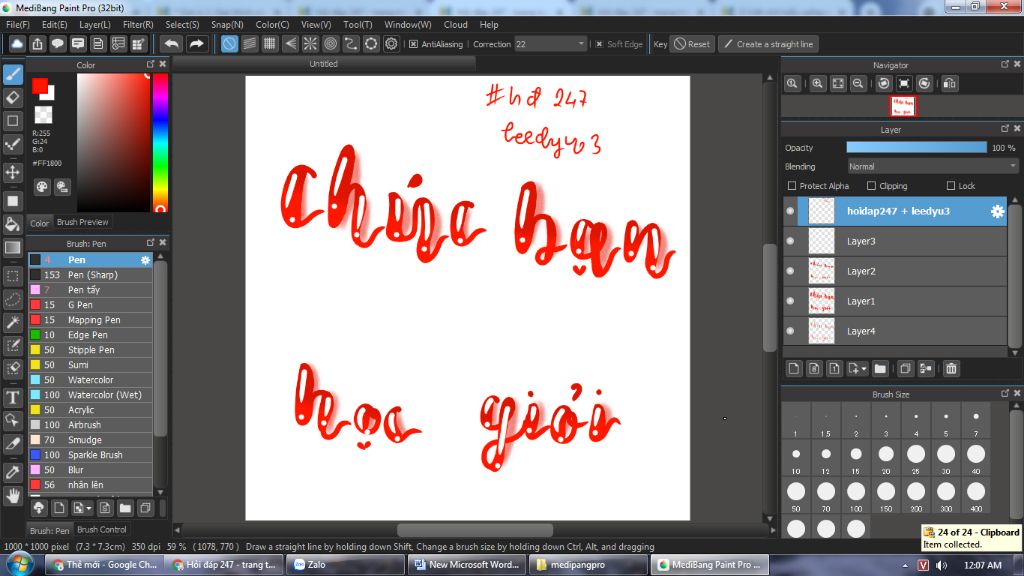Image resolution: width=1024 pixels, height=576 pixels.
Task: Select the Hand pan tool
Action: (13, 496)
